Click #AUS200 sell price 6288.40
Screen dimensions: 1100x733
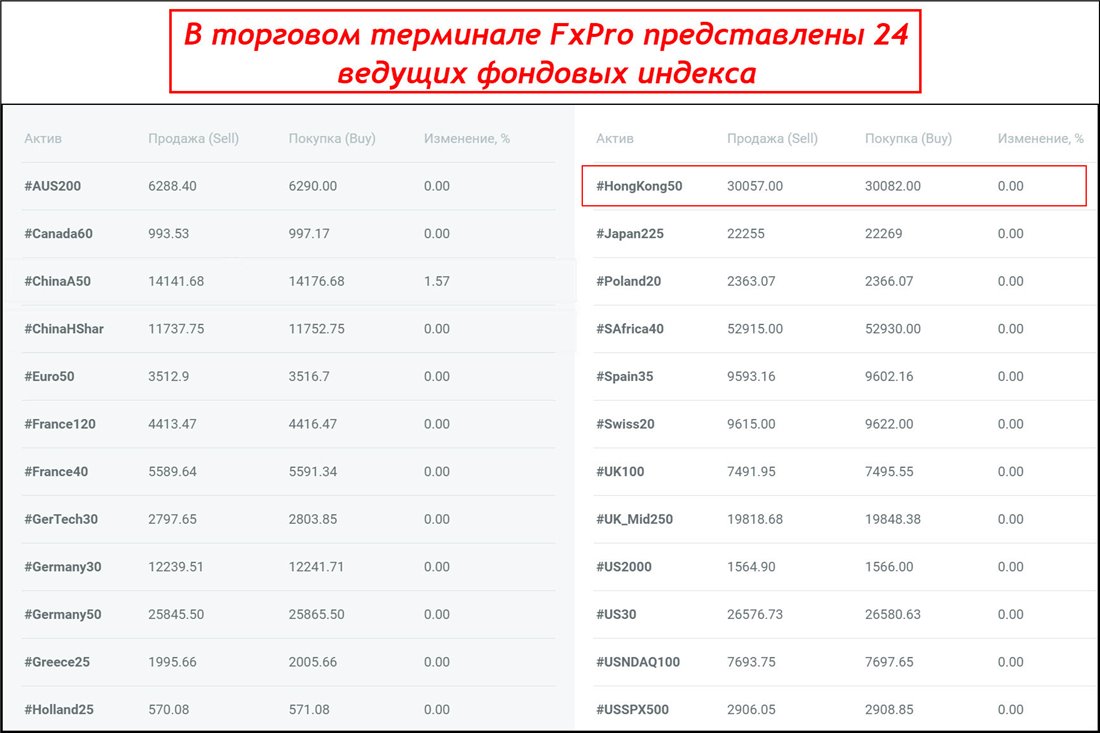point(172,186)
